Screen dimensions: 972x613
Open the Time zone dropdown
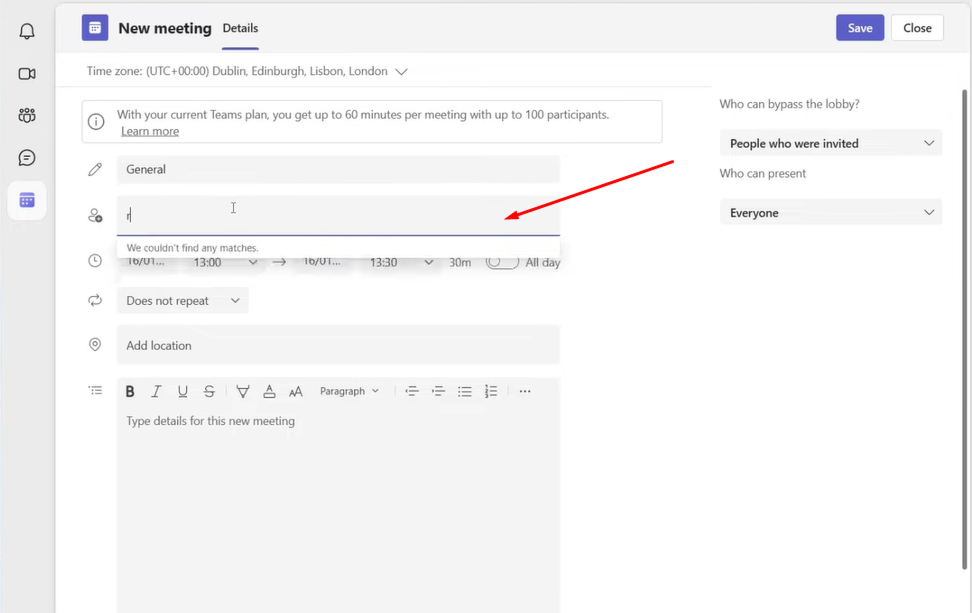(x=402, y=71)
